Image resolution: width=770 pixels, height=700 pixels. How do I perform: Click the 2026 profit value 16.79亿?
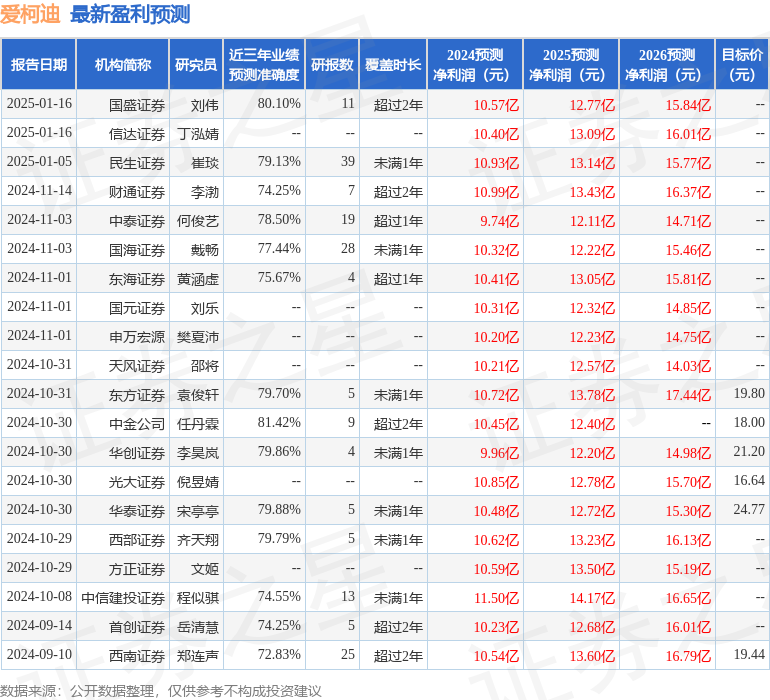point(688,656)
